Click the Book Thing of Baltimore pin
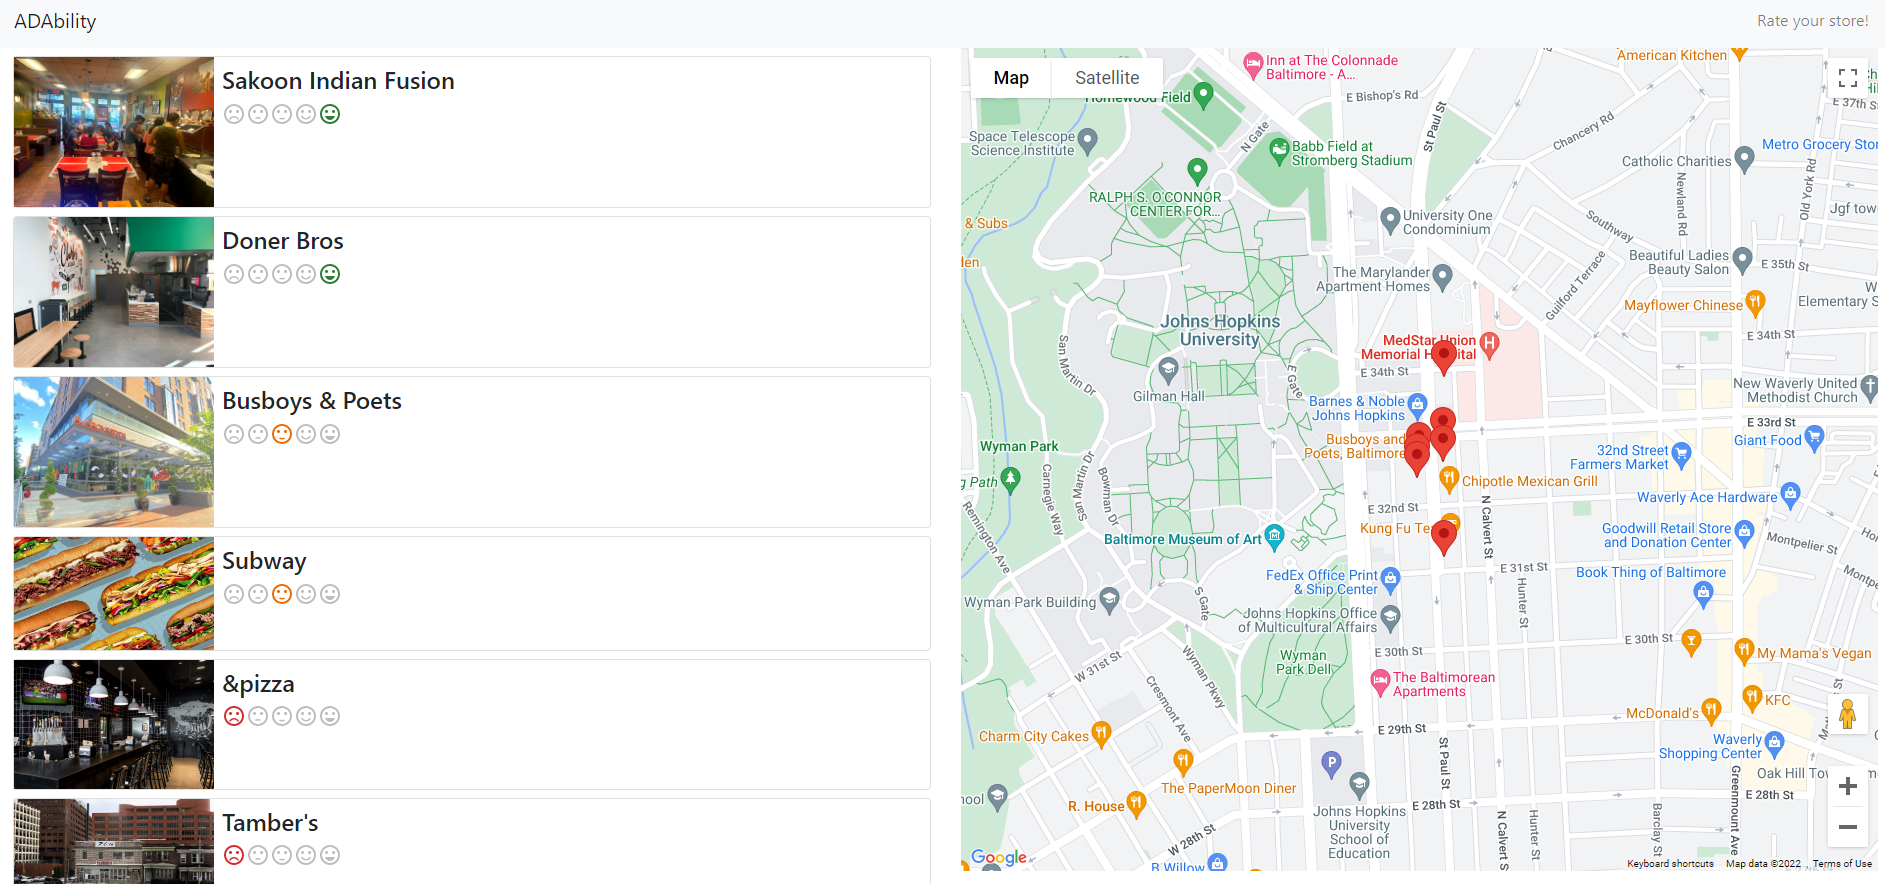The image size is (1886, 884). point(1704,595)
